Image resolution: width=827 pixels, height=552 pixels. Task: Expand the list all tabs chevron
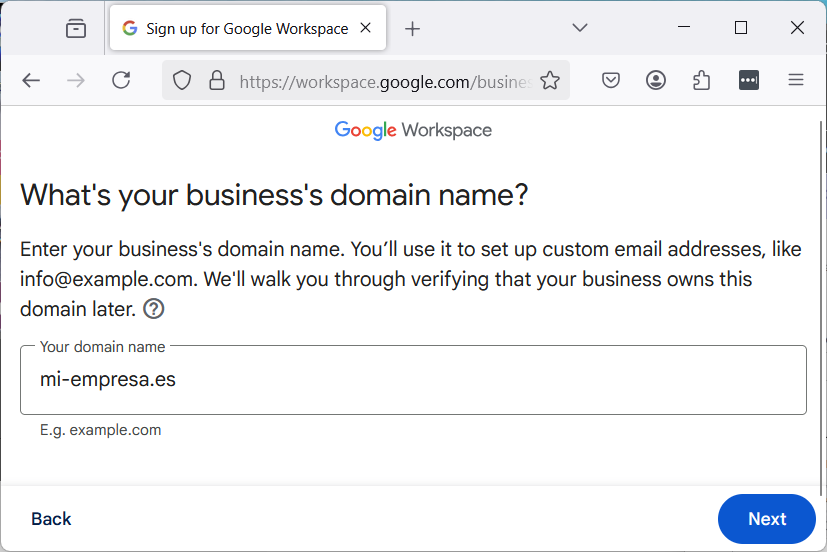click(580, 29)
